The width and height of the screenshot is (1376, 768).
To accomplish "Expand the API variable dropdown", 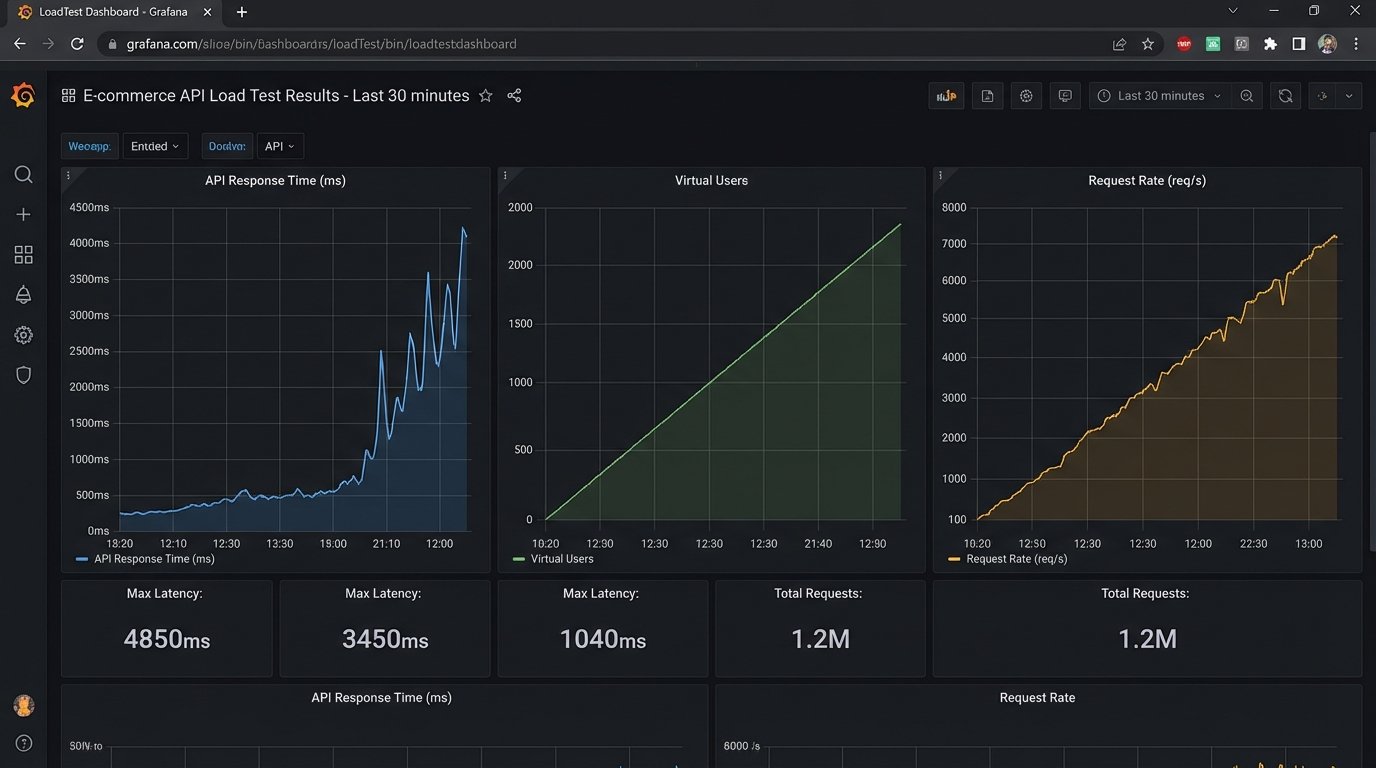I will click(280, 146).
